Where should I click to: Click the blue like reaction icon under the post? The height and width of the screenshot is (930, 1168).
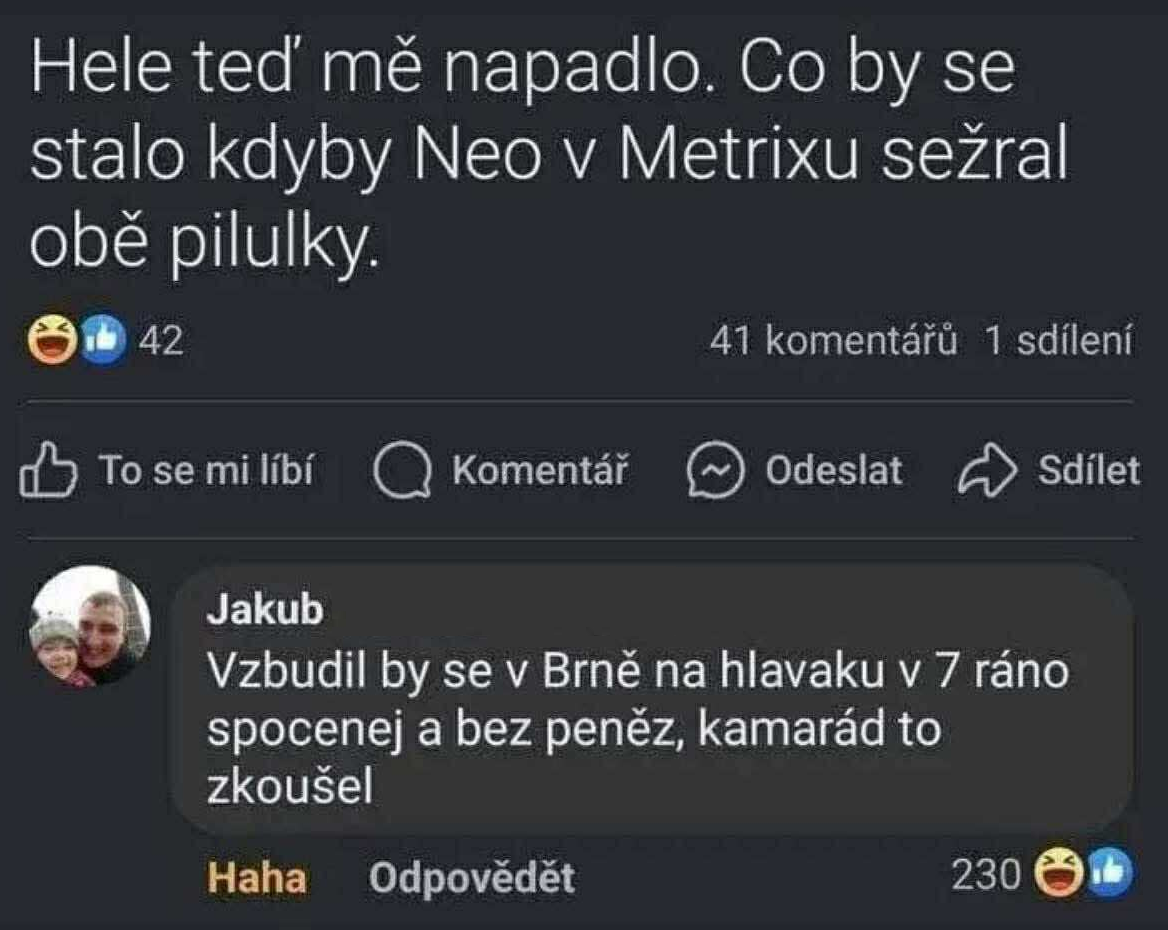(x=102, y=341)
